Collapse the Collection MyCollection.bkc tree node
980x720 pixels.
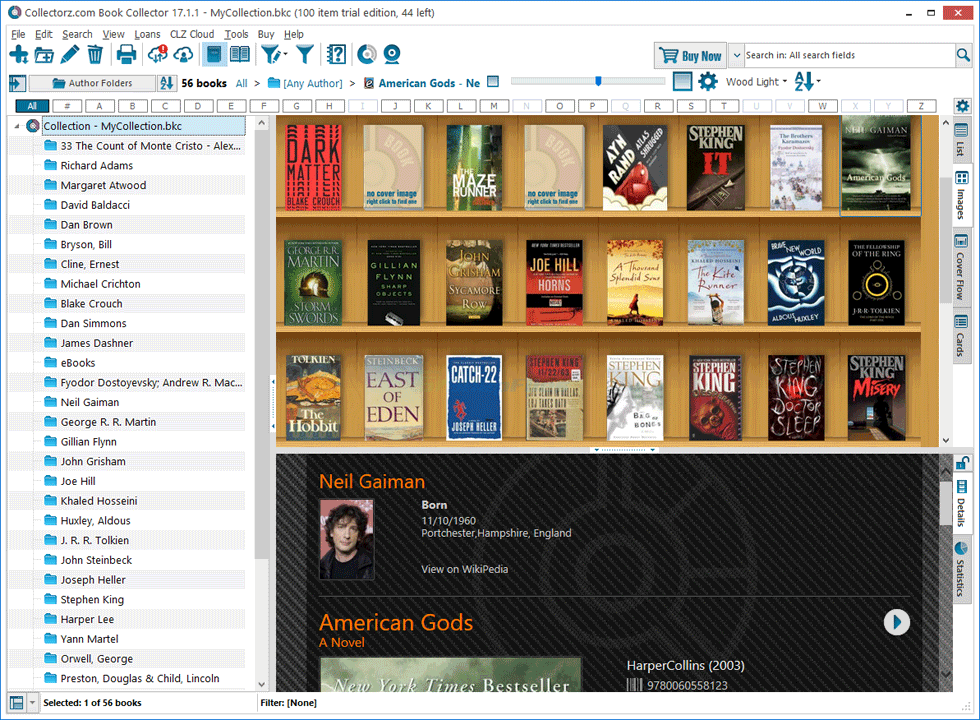click(17, 126)
